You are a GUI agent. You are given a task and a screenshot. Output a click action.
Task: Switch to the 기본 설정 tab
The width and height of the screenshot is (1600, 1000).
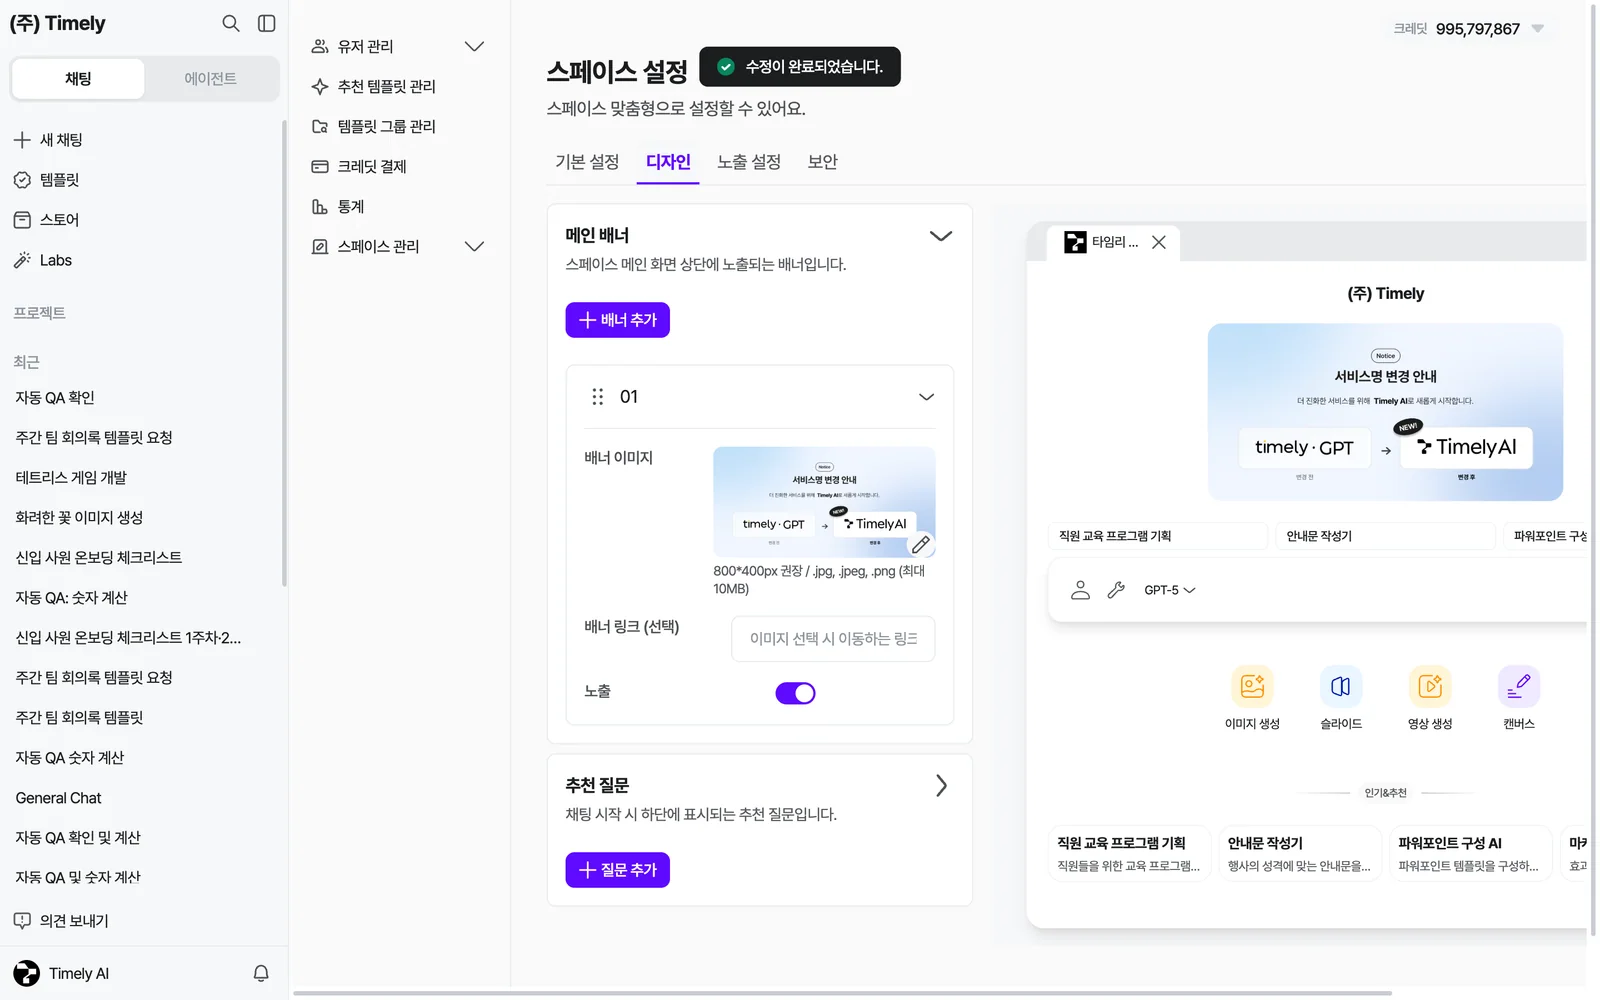[x=587, y=162]
